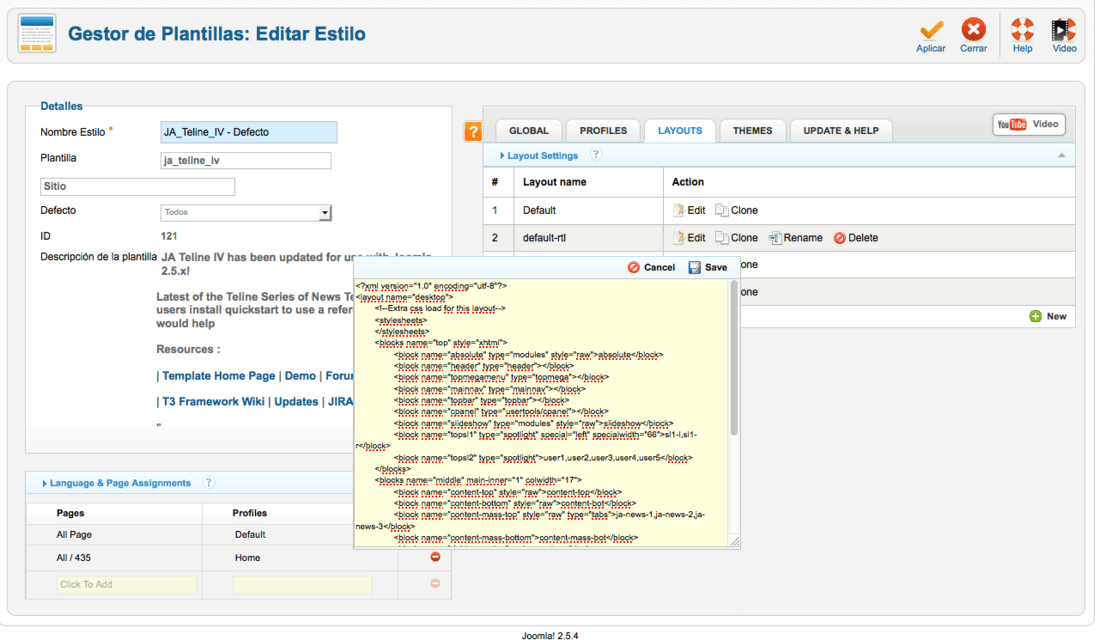This screenshot has height=640, width=1100.
Task: Click Rename icon for default-rtl layout
Action: pyautogui.click(x=775, y=238)
